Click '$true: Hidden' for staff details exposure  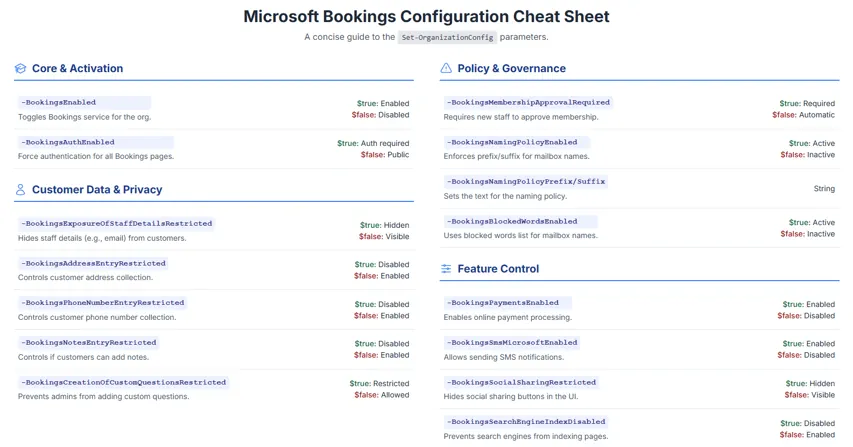pyautogui.click(x=385, y=225)
